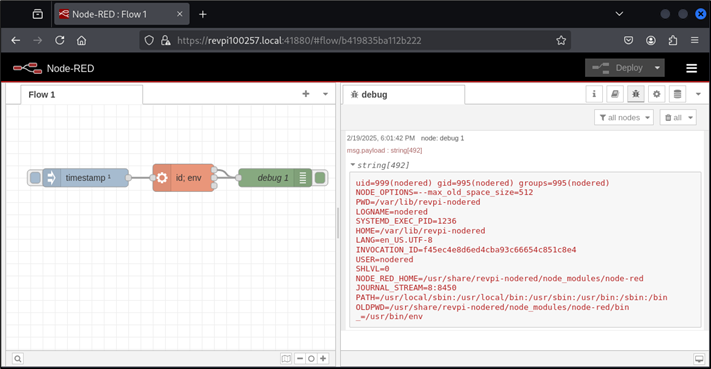Open the list all tabs chevron
711x369 pixels.
click(619, 14)
